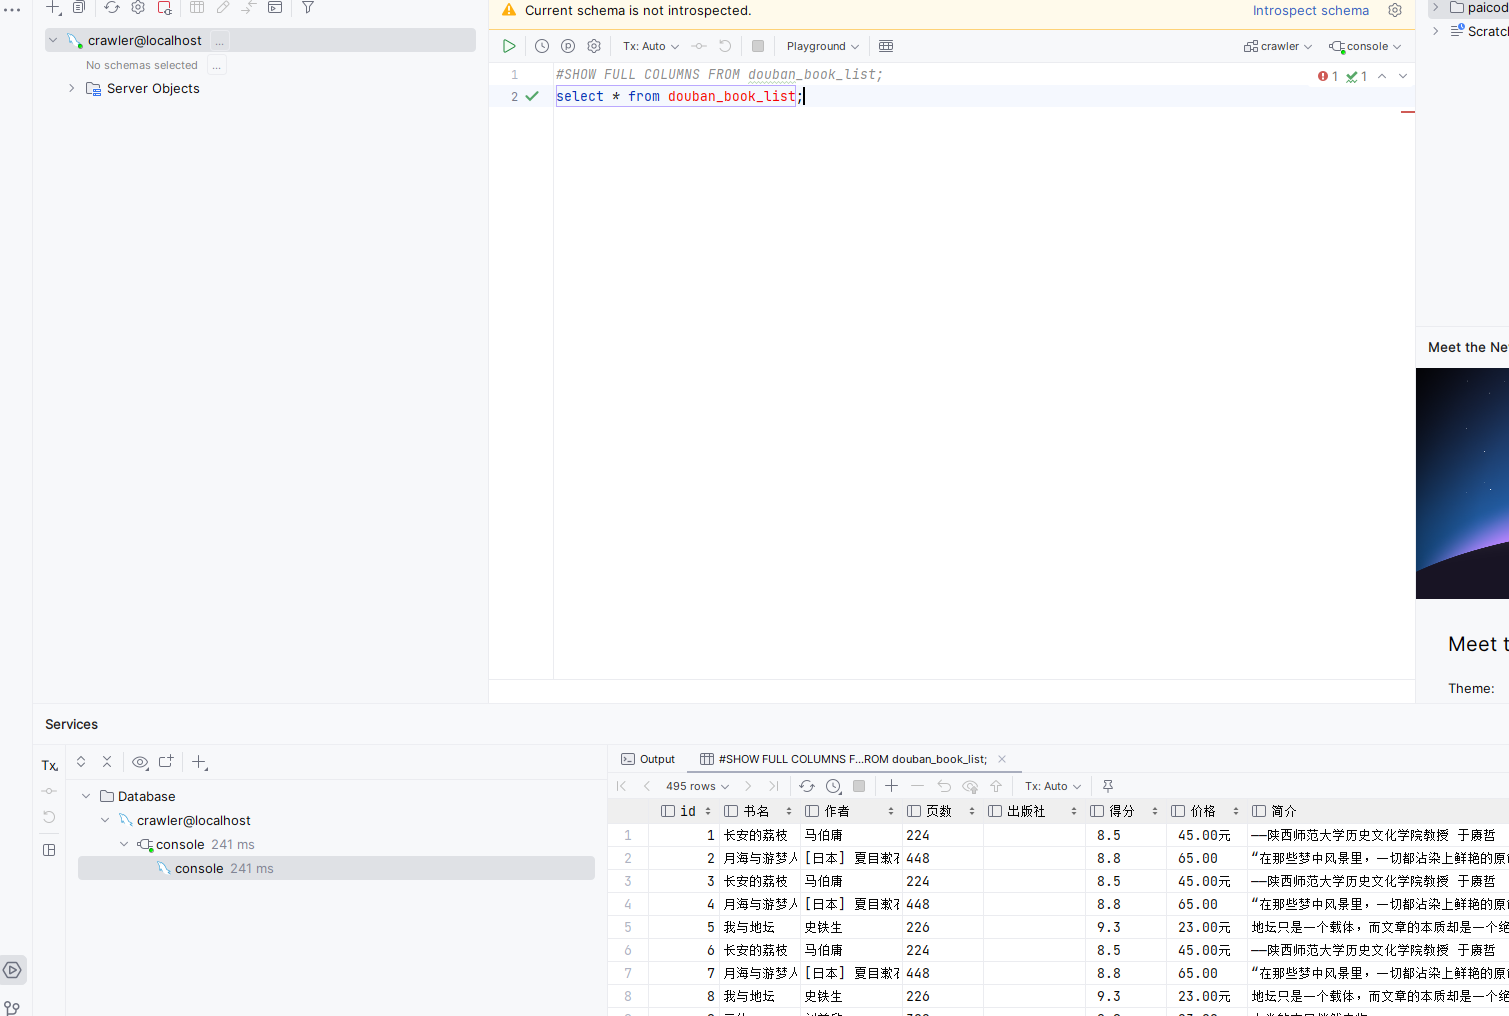This screenshot has width=1509, height=1016.
Task: Expand all services tree nodes icon
Action: [x=81, y=762]
